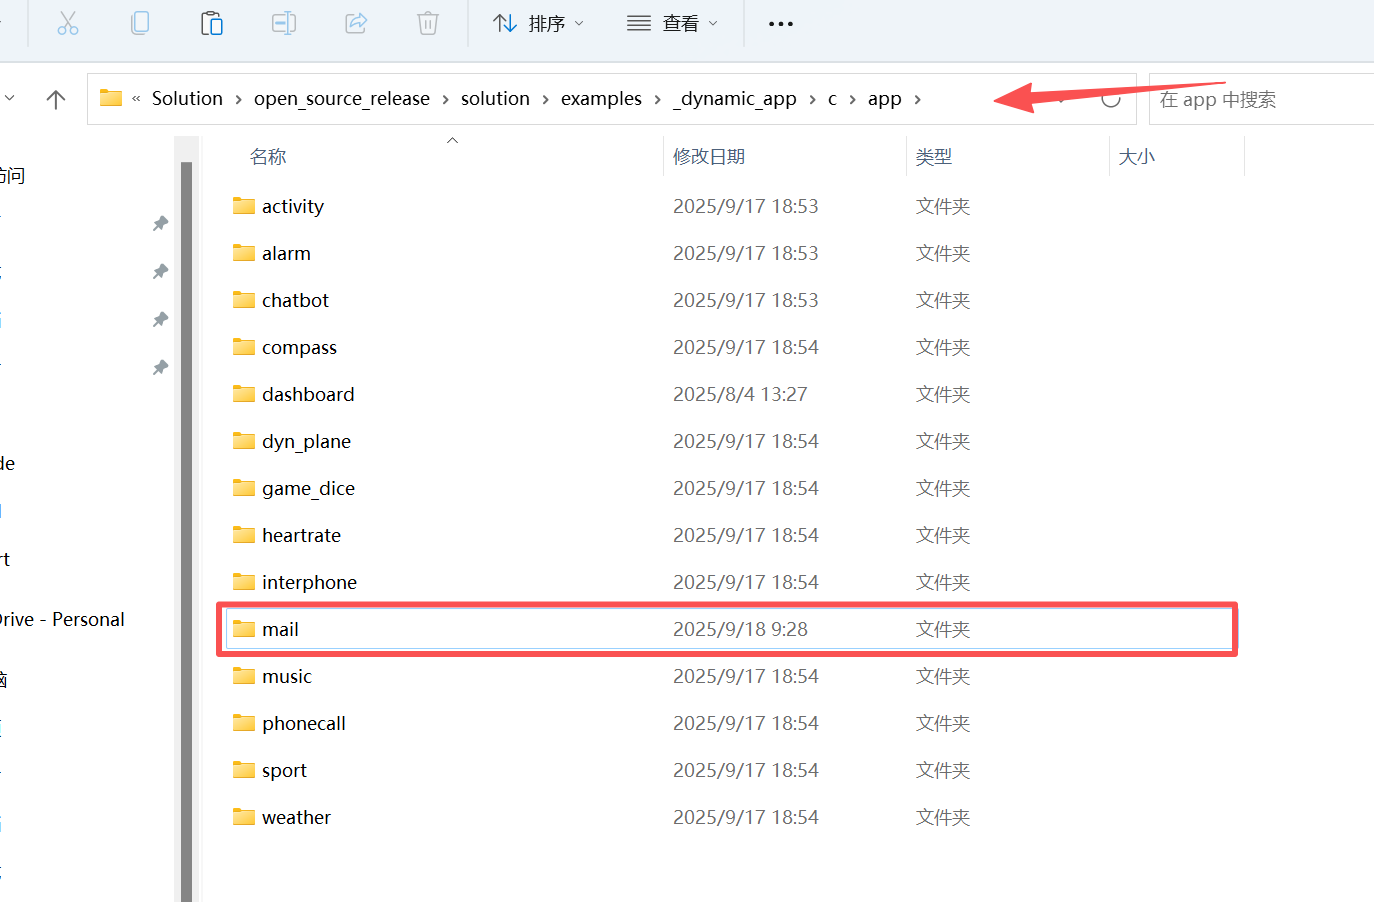Click the Paste icon
This screenshot has width=1374, height=902.
coord(212,23)
